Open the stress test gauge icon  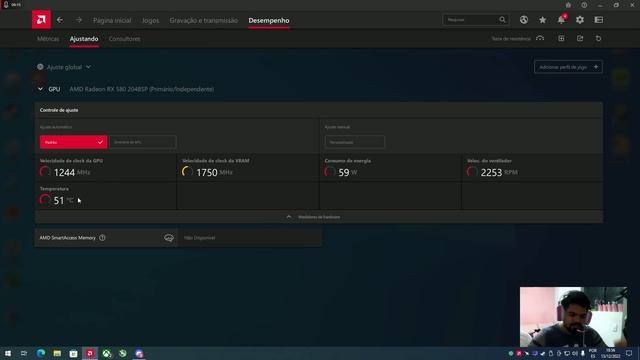click(x=540, y=38)
